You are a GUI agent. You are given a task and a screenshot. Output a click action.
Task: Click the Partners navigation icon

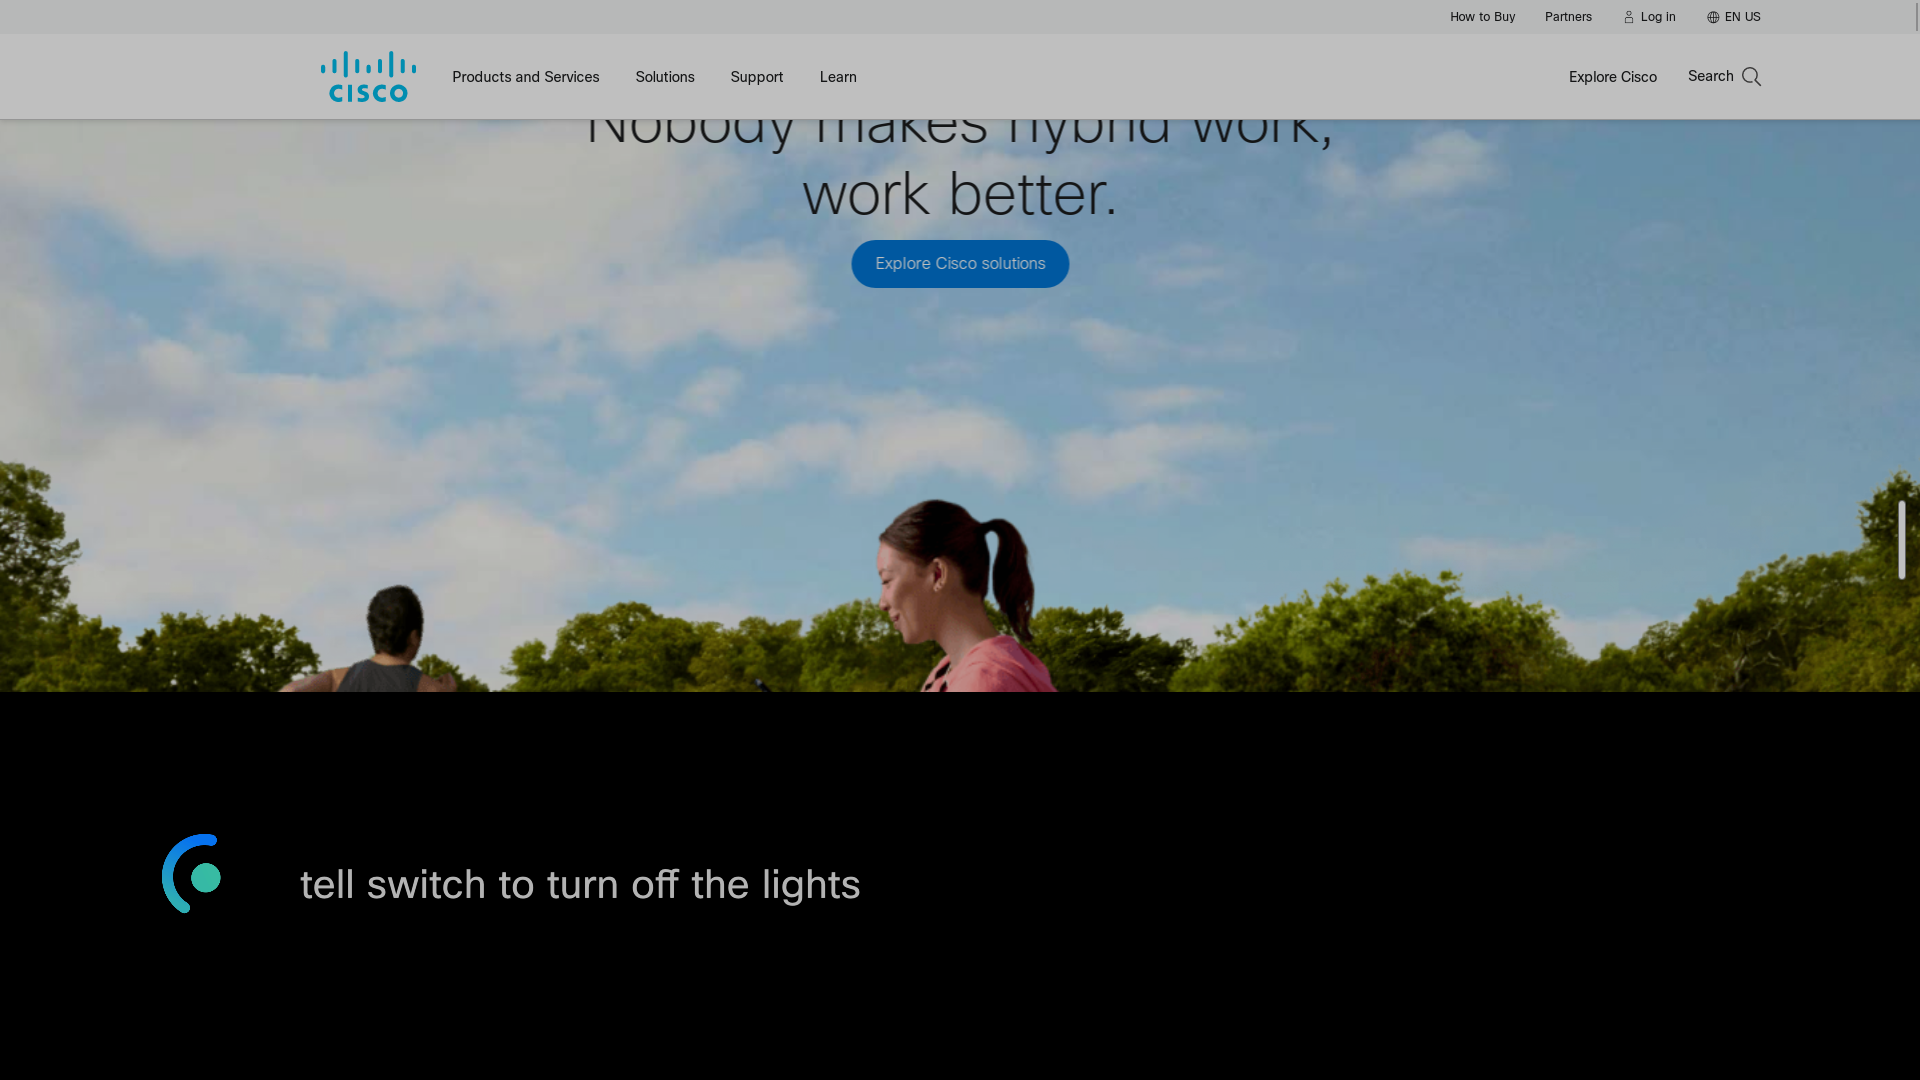coord(1568,16)
